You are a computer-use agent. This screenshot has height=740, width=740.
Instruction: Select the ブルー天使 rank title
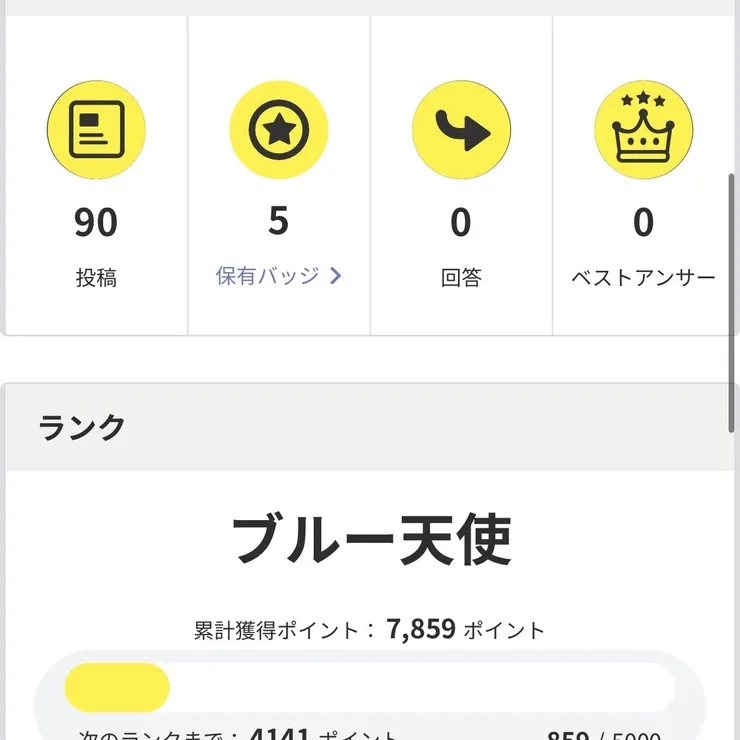[x=371, y=541]
